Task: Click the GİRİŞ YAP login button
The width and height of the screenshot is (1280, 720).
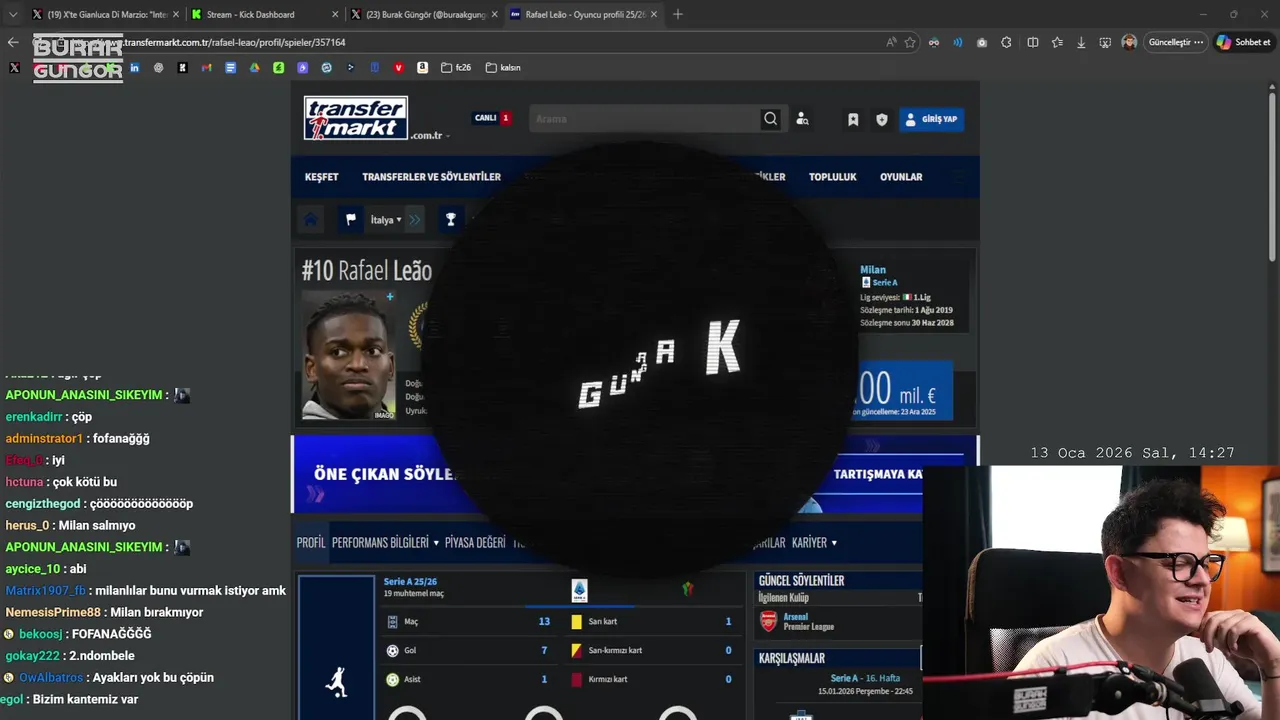Action: [x=931, y=119]
